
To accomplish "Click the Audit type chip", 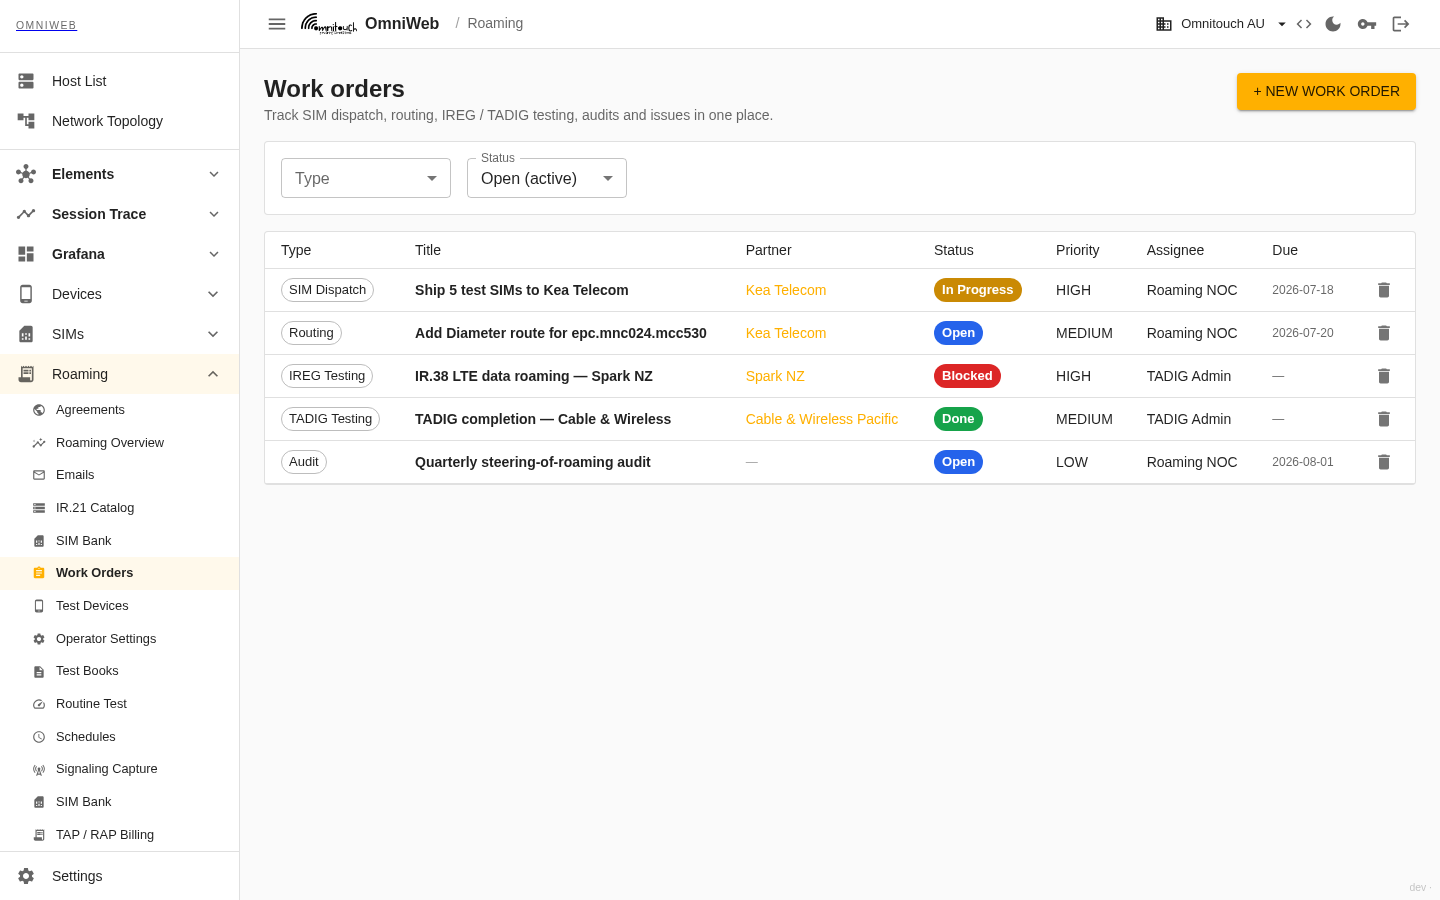I will pos(304,462).
